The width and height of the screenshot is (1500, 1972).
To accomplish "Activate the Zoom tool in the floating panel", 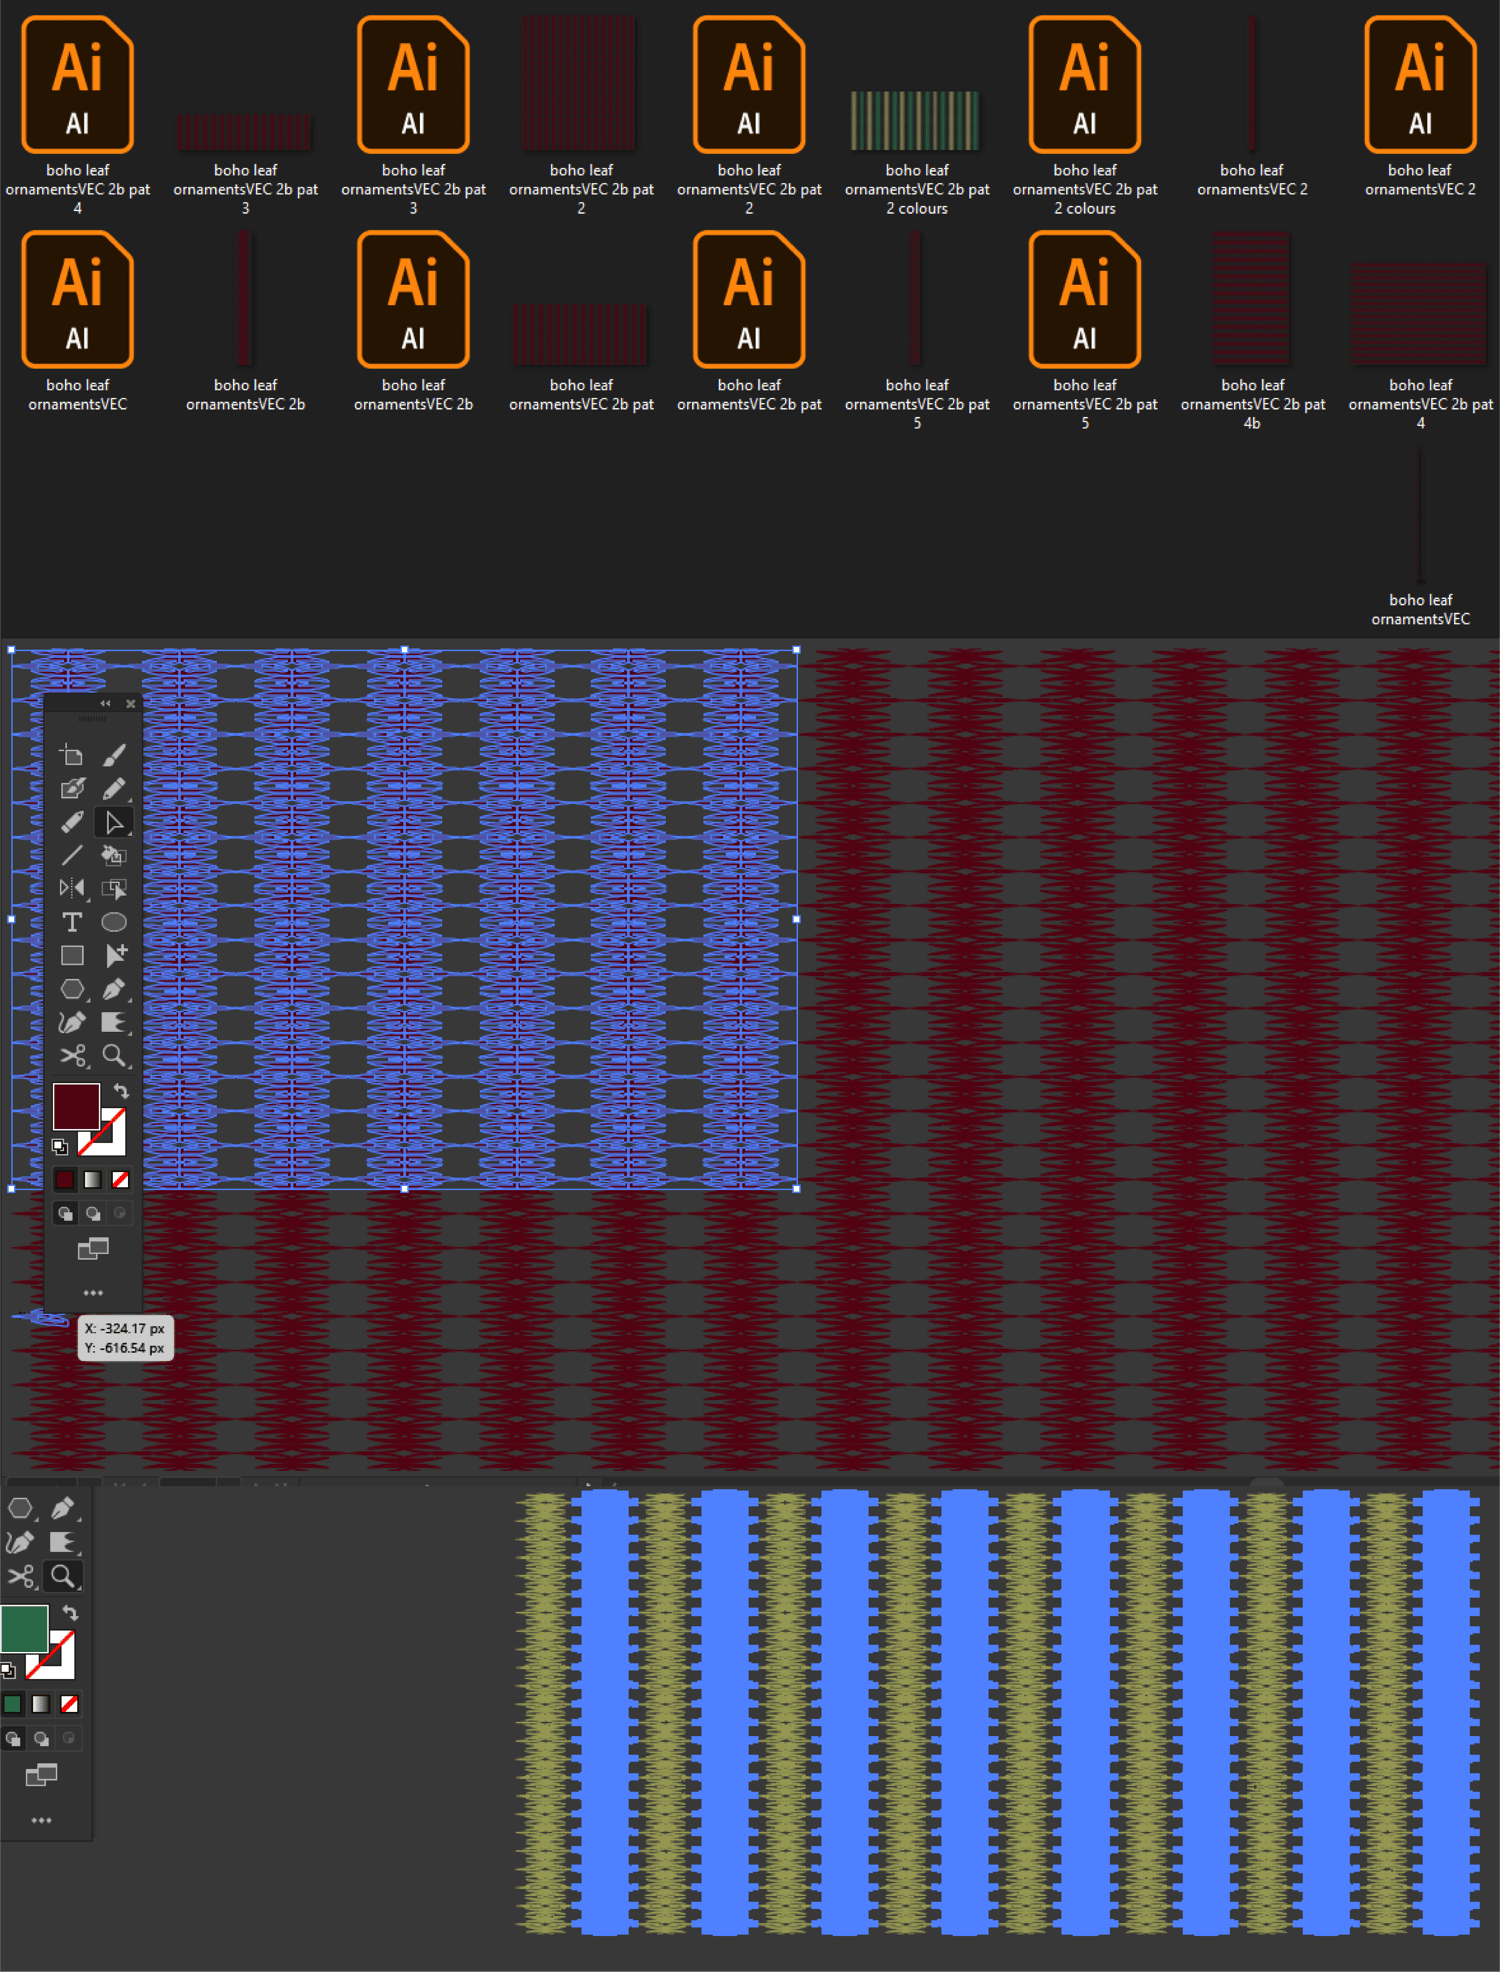I will click(x=114, y=1056).
